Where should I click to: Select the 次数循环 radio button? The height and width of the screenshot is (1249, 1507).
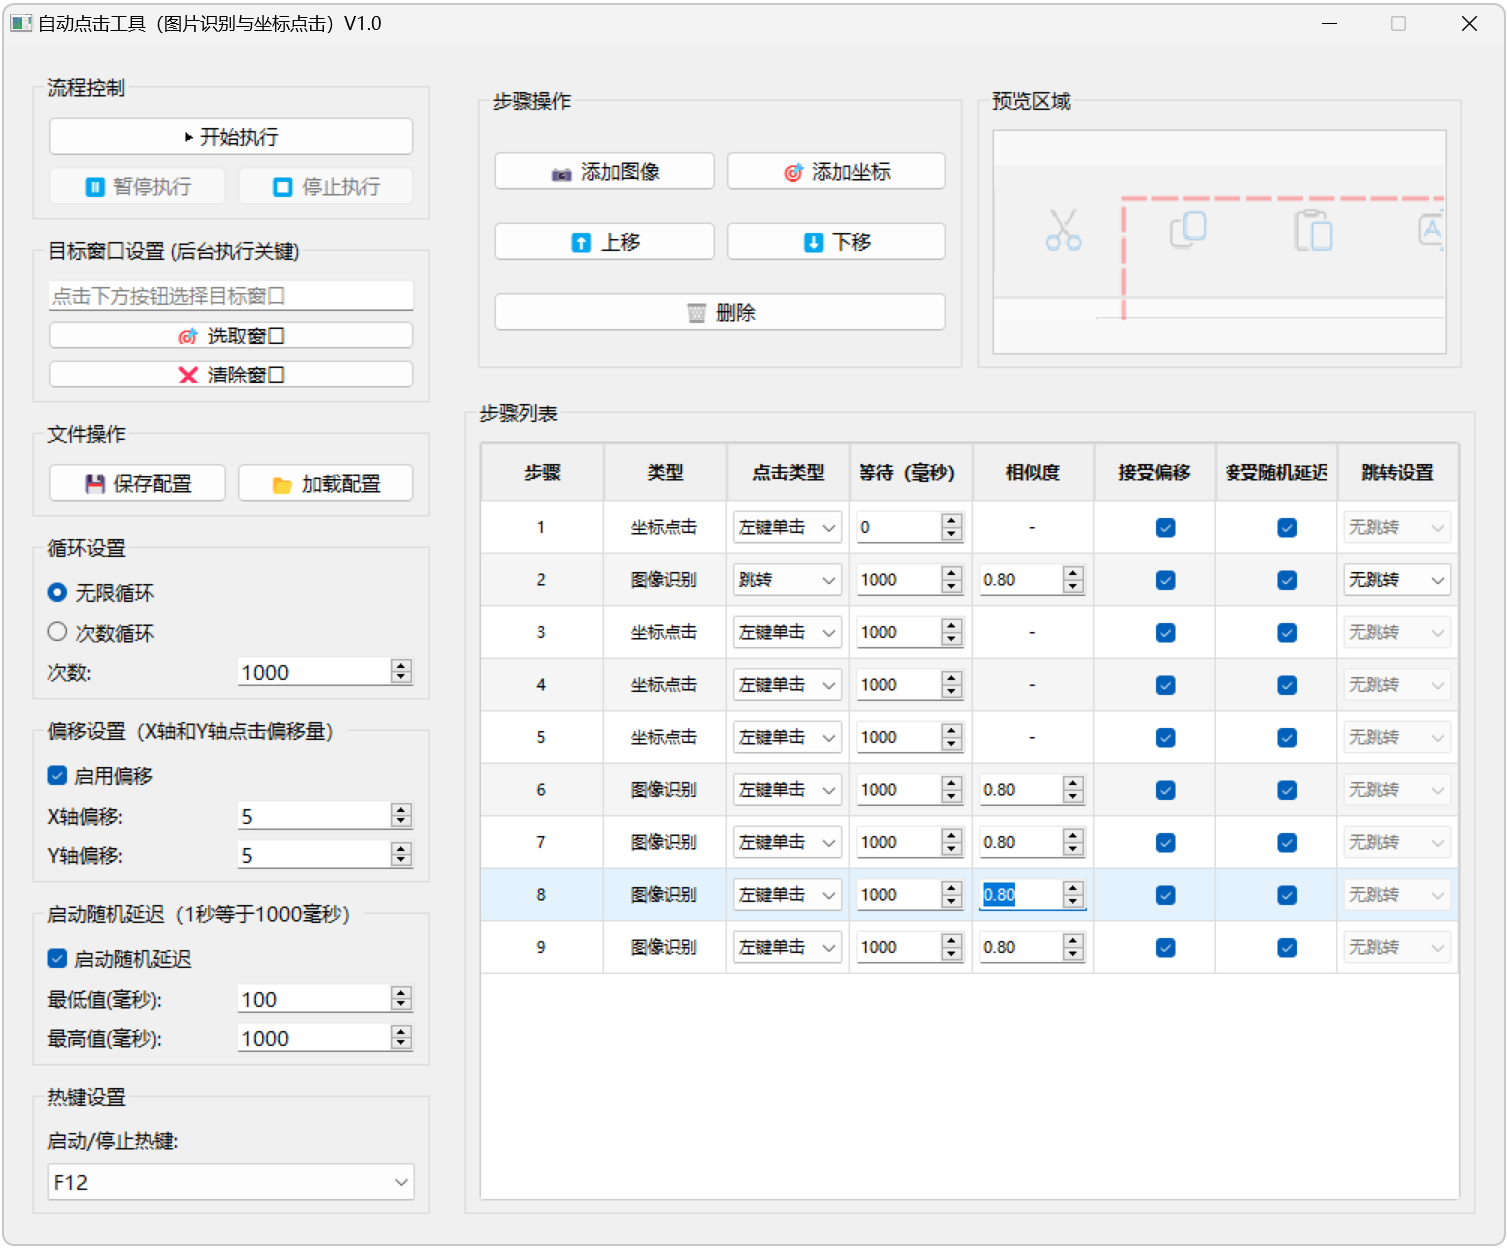[57, 632]
